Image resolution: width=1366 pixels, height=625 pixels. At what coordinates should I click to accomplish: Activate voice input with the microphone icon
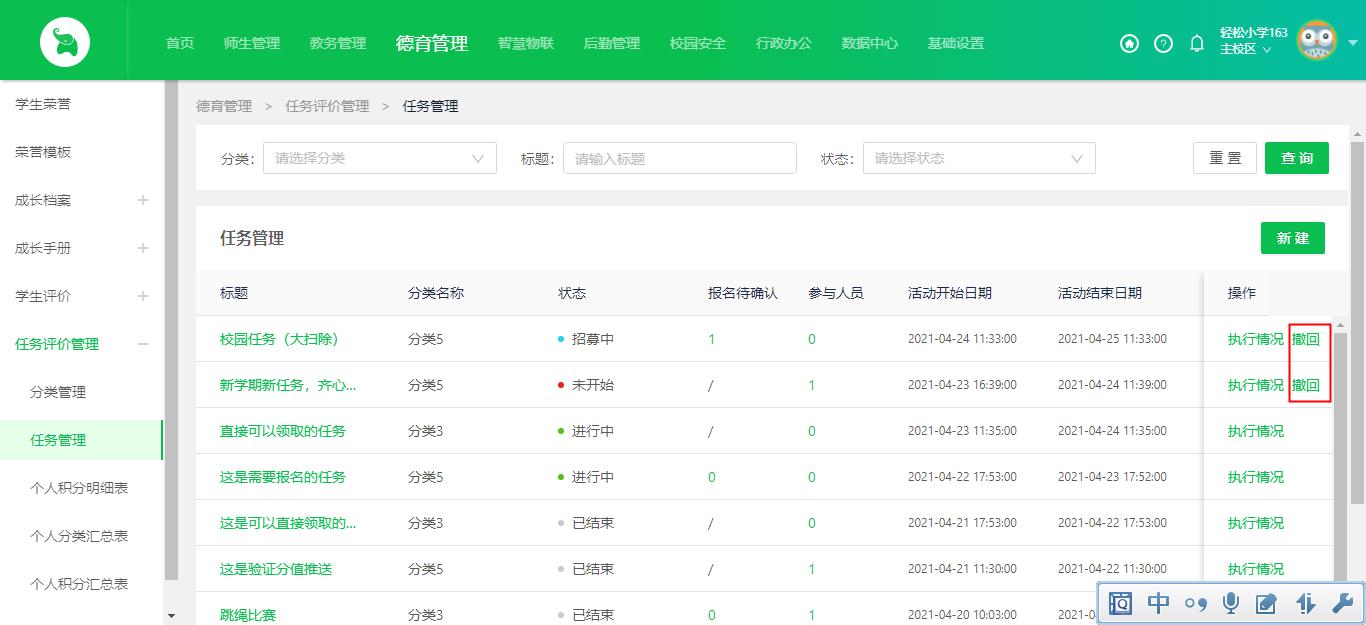coord(1230,603)
